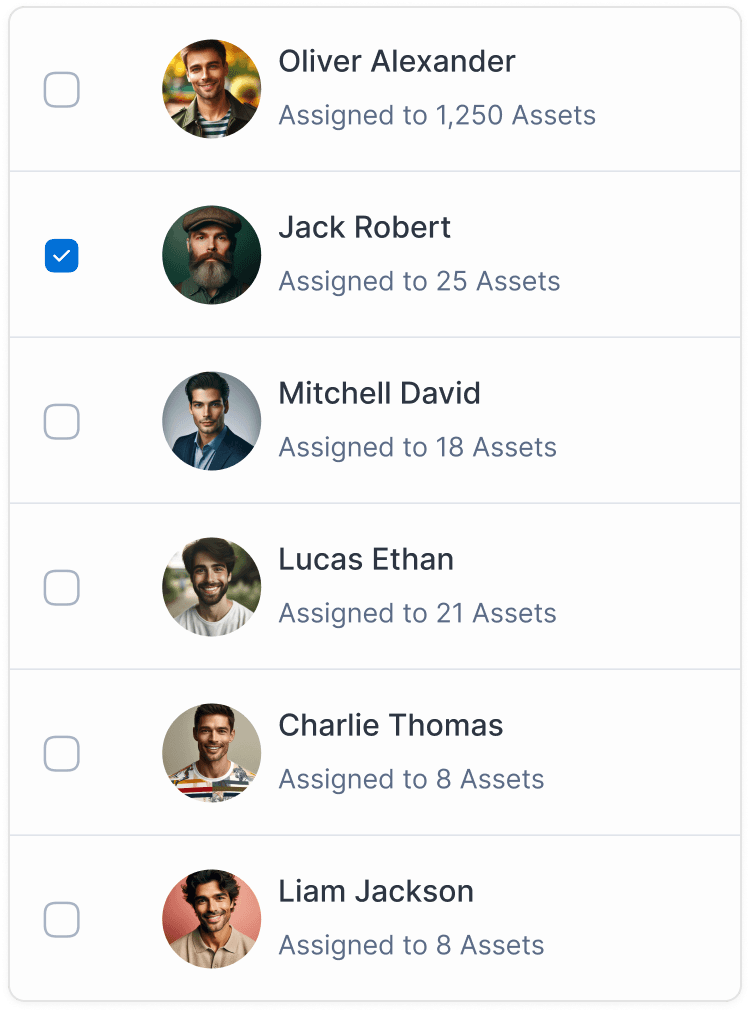Screen dimensions: 750x1012
Task: Select the checkbox for Oliver Alexander
Action: click(61, 89)
